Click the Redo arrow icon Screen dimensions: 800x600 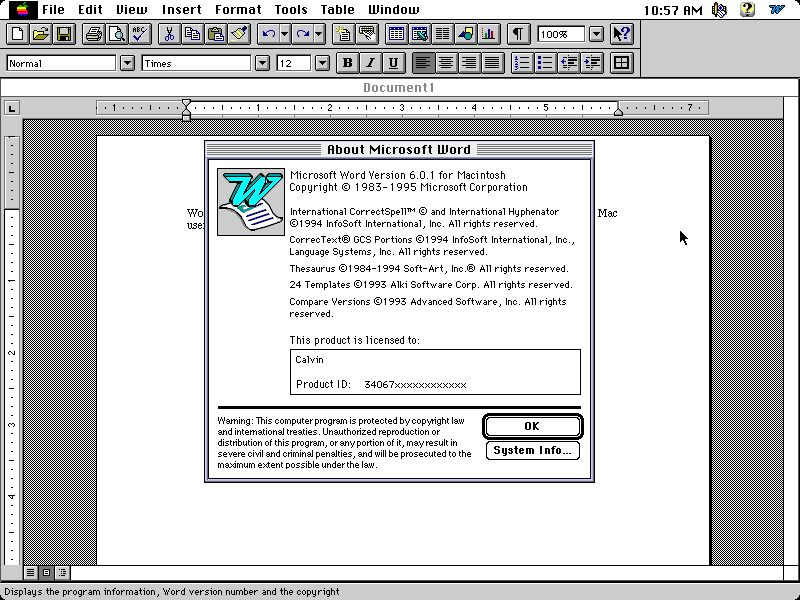(303, 34)
